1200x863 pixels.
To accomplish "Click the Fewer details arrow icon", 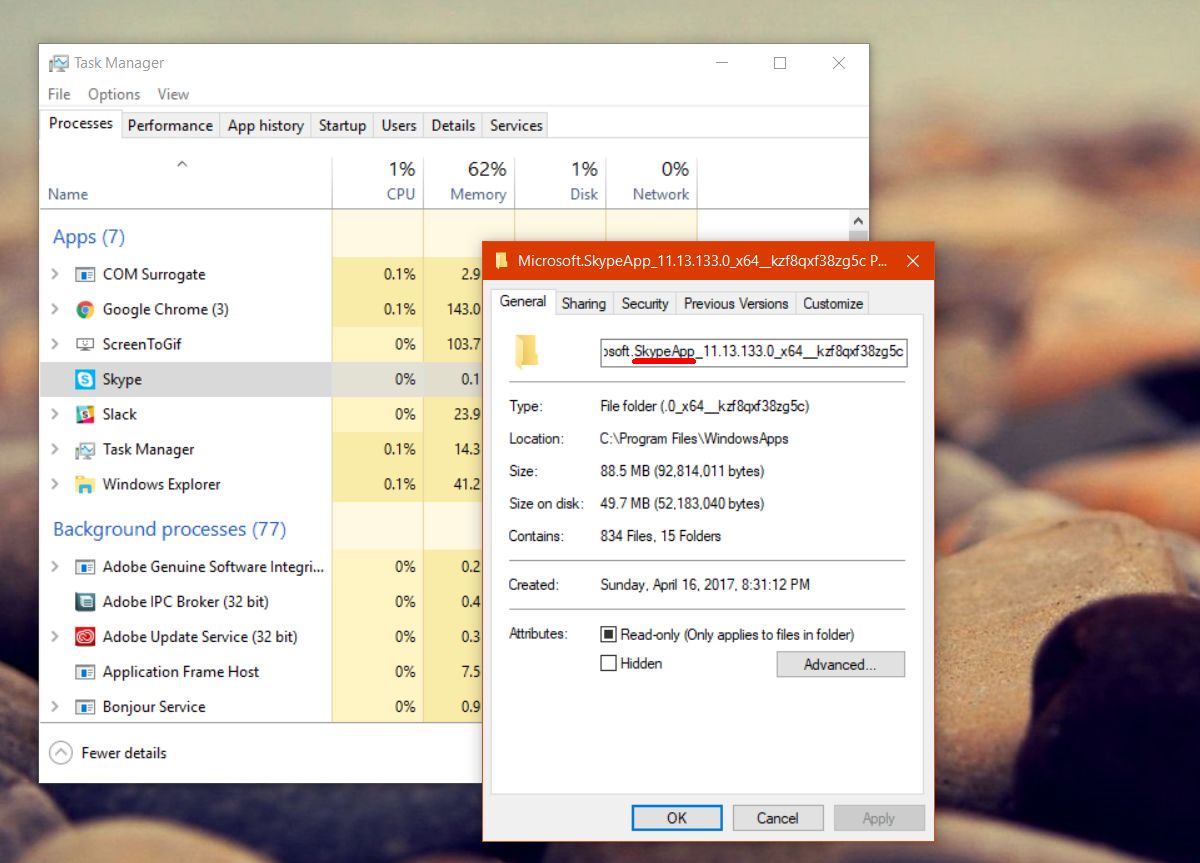I will (x=61, y=753).
